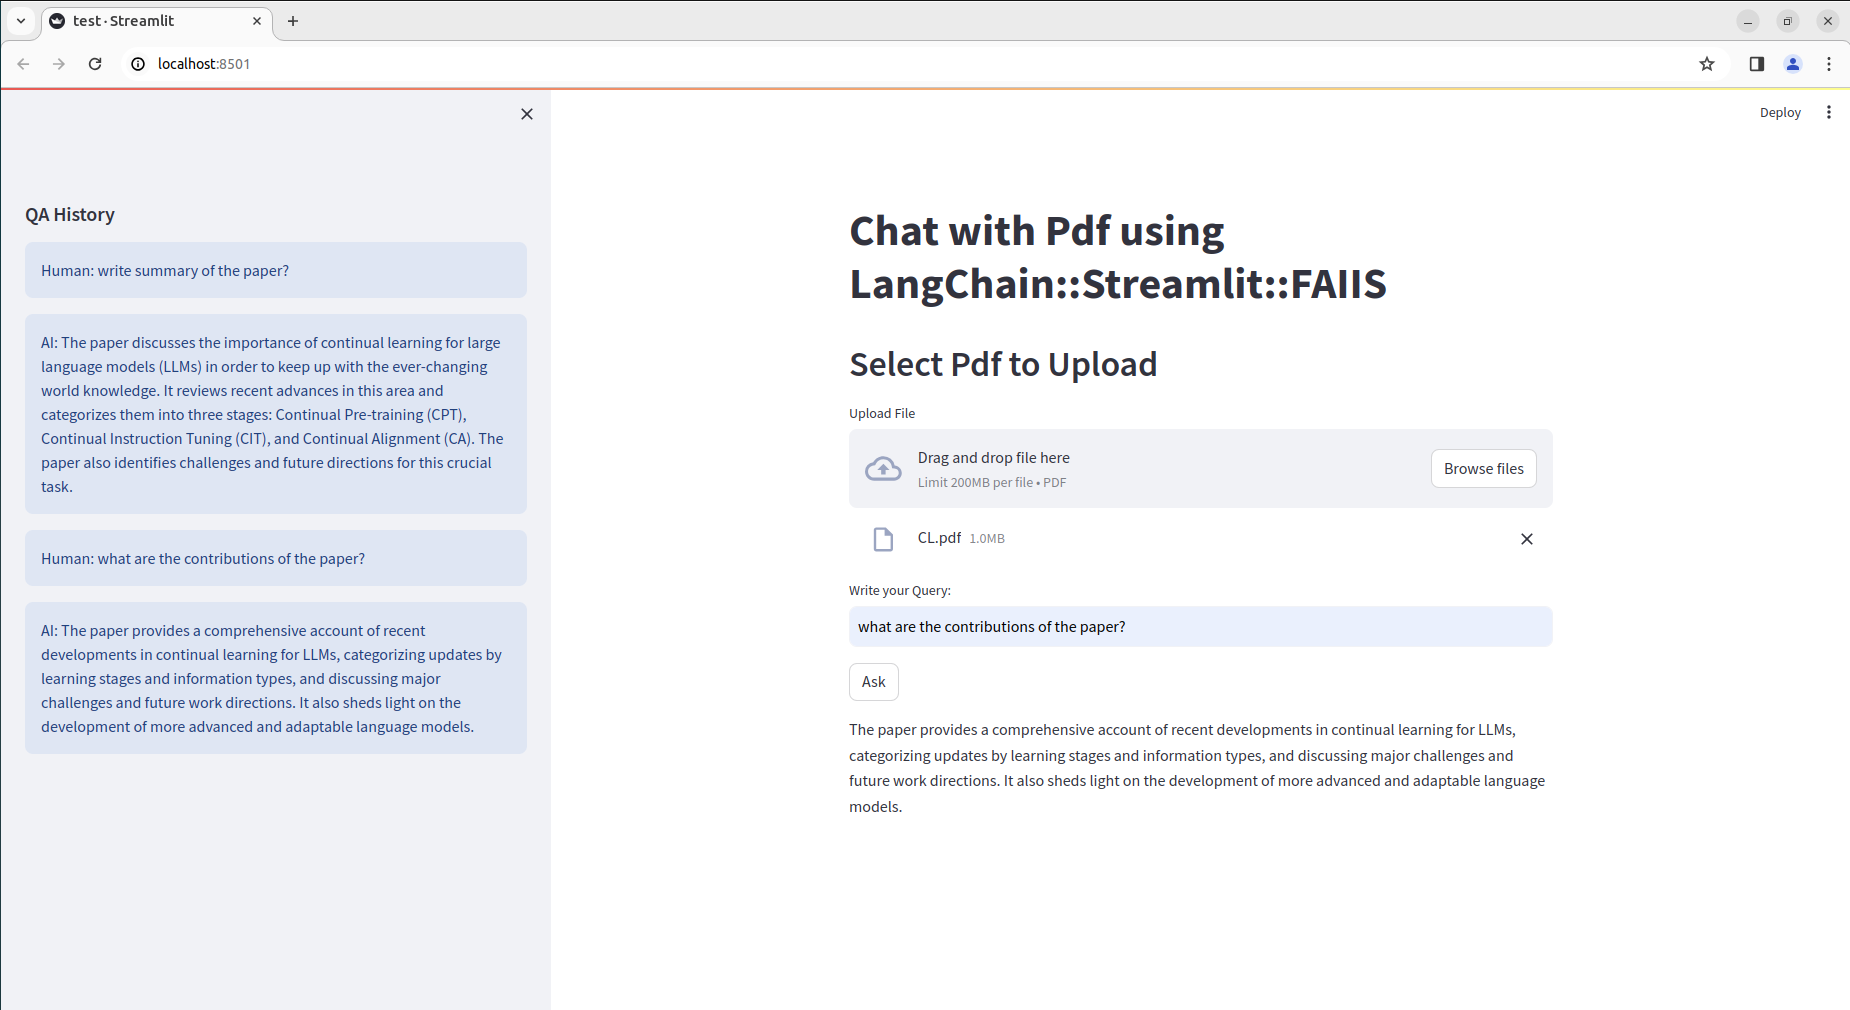Click the Select Pdf to Upload heading
Screen dimensions: 1850x1010
(1003, 364)
